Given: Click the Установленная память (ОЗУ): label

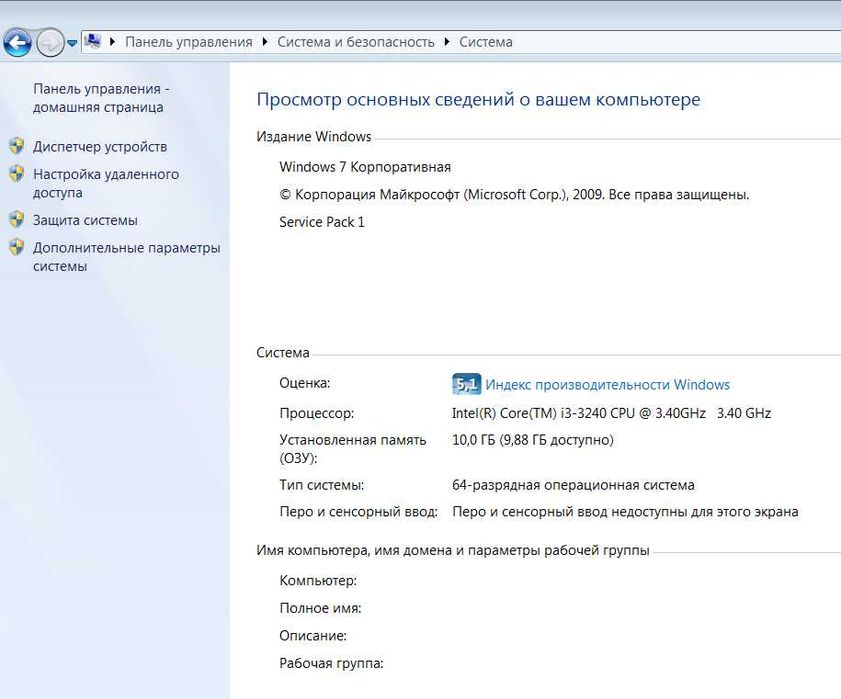Looking at the screenshot, I should pos(353,449).
